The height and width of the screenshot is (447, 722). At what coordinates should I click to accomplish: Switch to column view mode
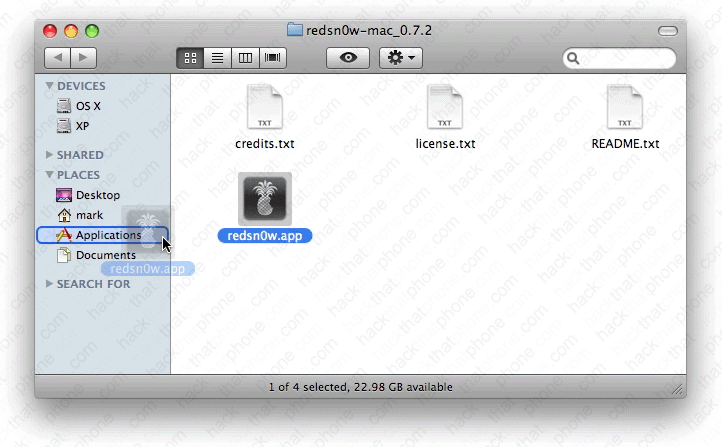[244, 58]
